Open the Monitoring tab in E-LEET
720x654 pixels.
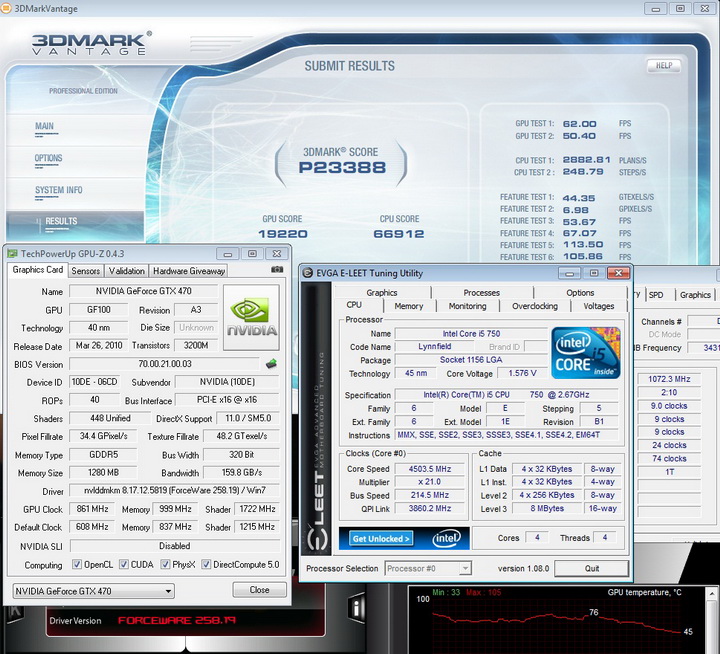(467, 306)
